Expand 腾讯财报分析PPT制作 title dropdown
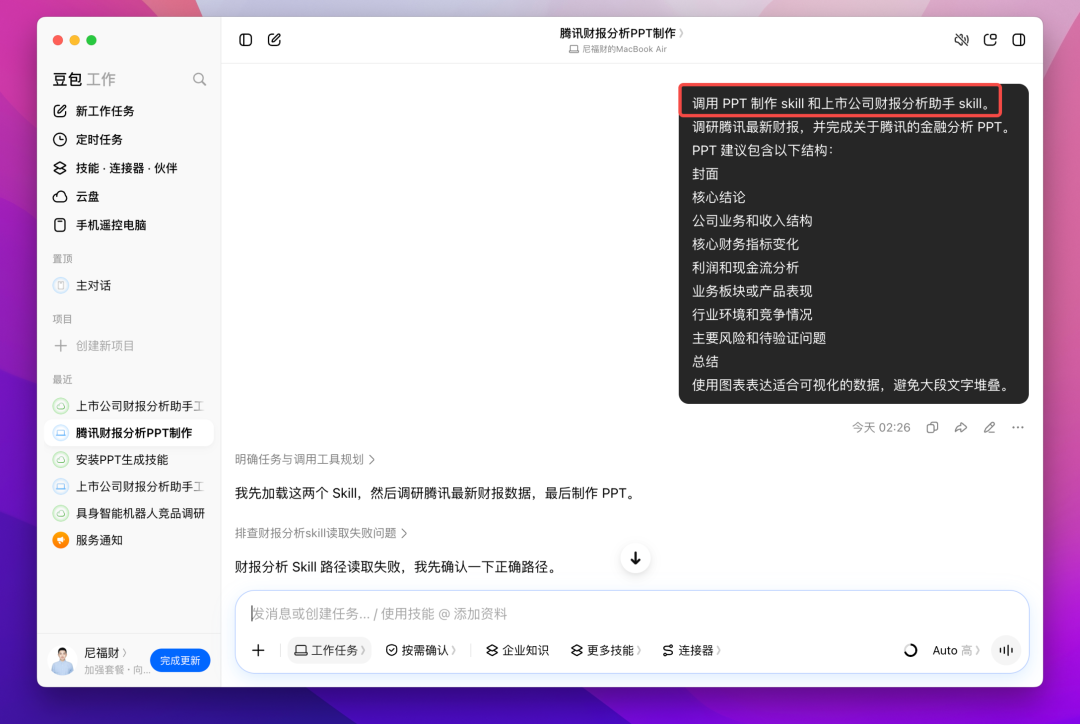The image size is (1080, 724). pos(621,33)
